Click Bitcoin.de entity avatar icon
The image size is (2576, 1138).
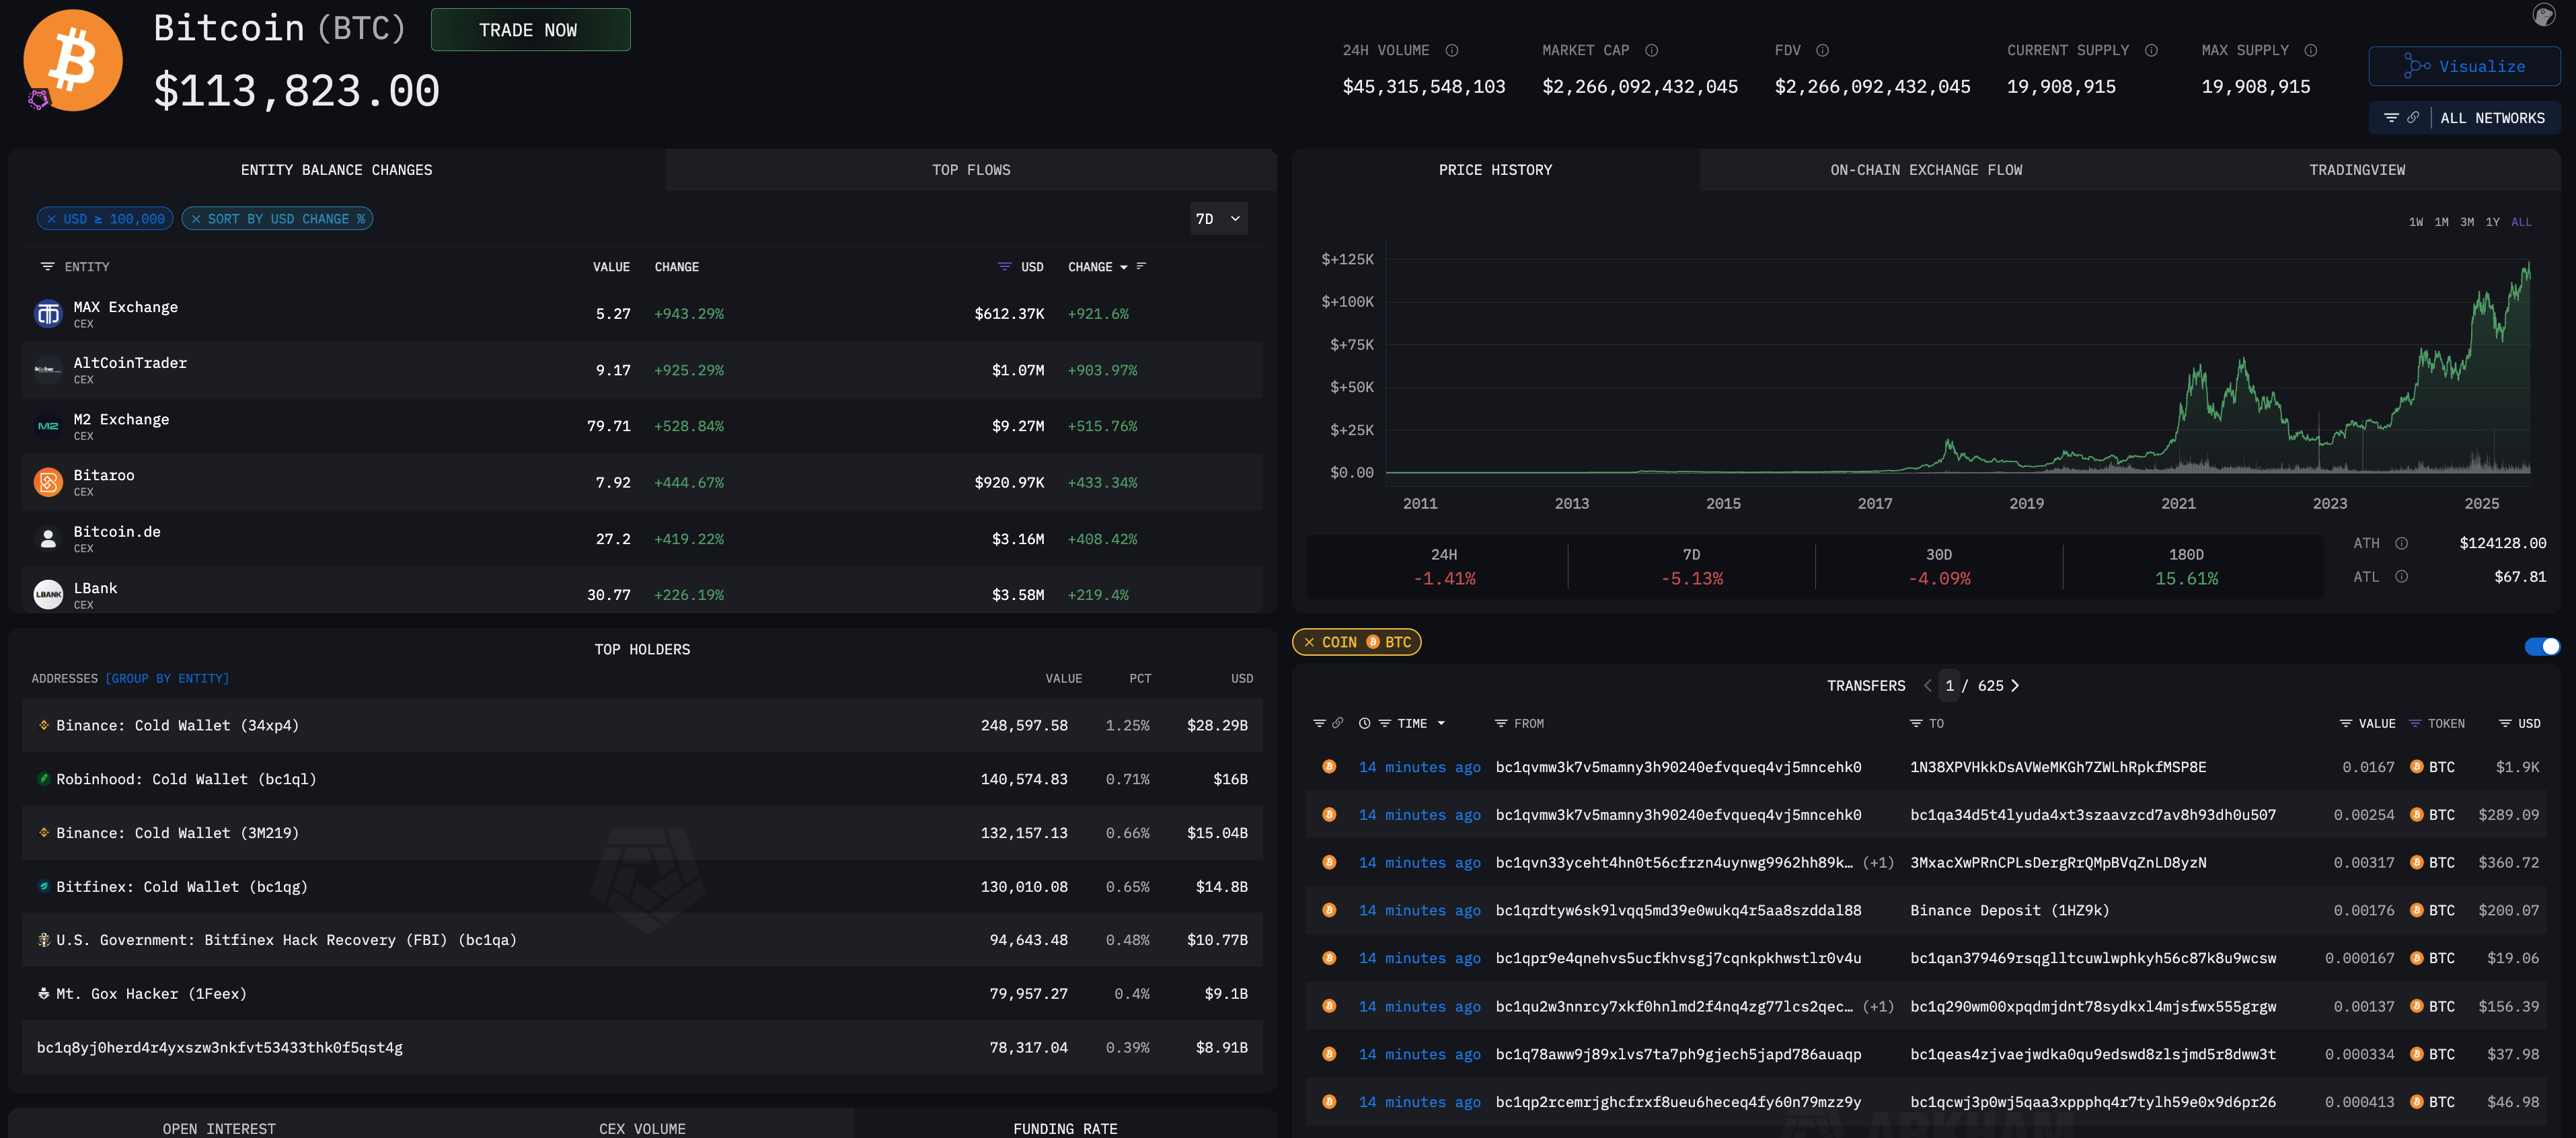coord(48,539)
